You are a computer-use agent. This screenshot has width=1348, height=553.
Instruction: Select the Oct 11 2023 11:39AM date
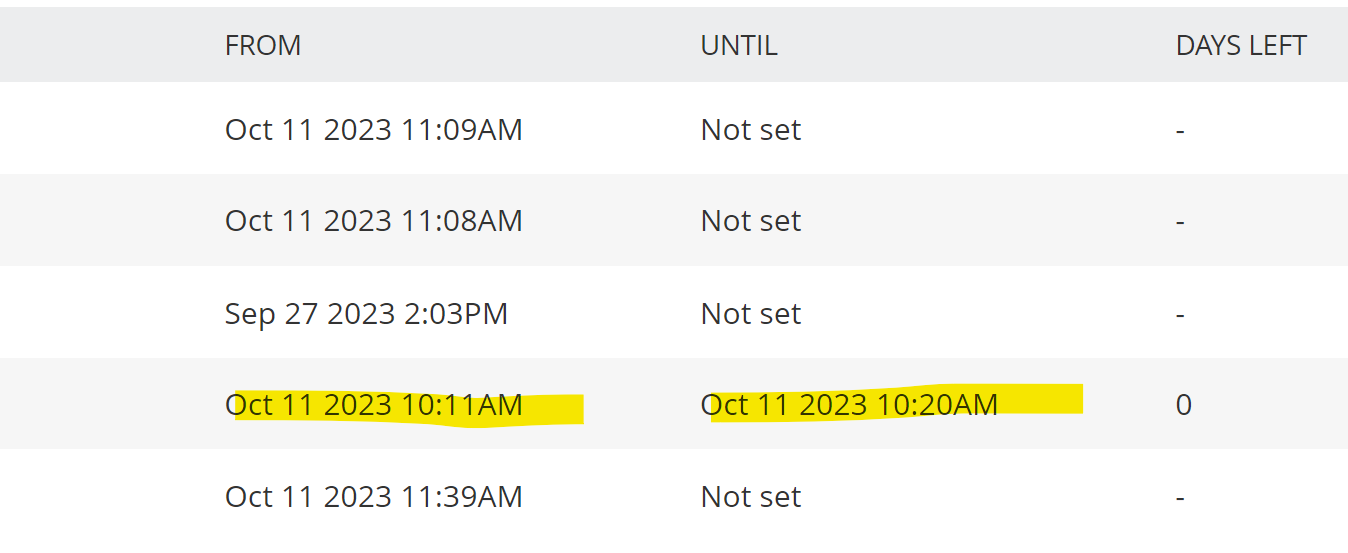tap(373, 497)
